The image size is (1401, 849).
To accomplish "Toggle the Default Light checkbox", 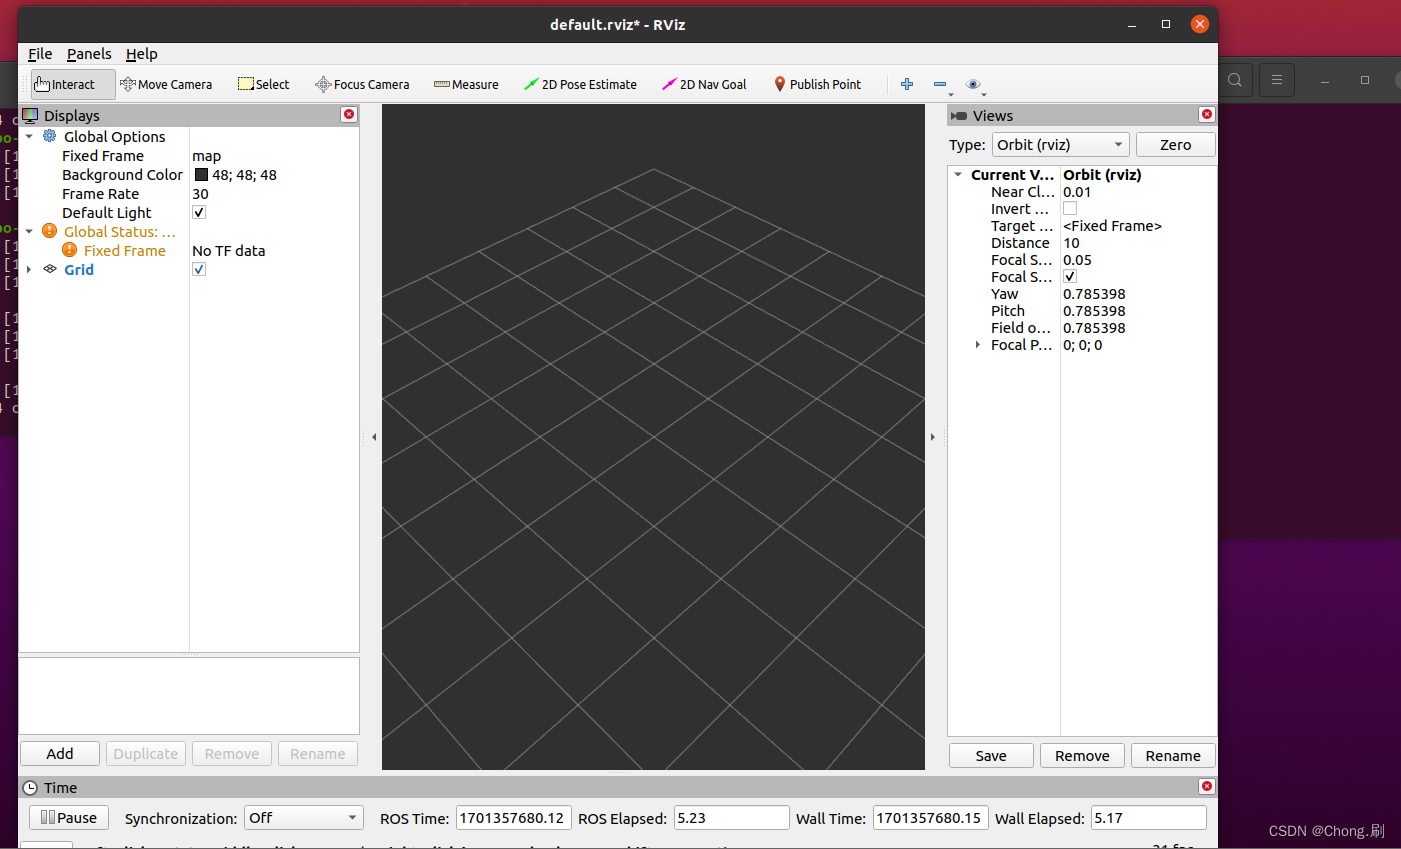I will (198, 212).
